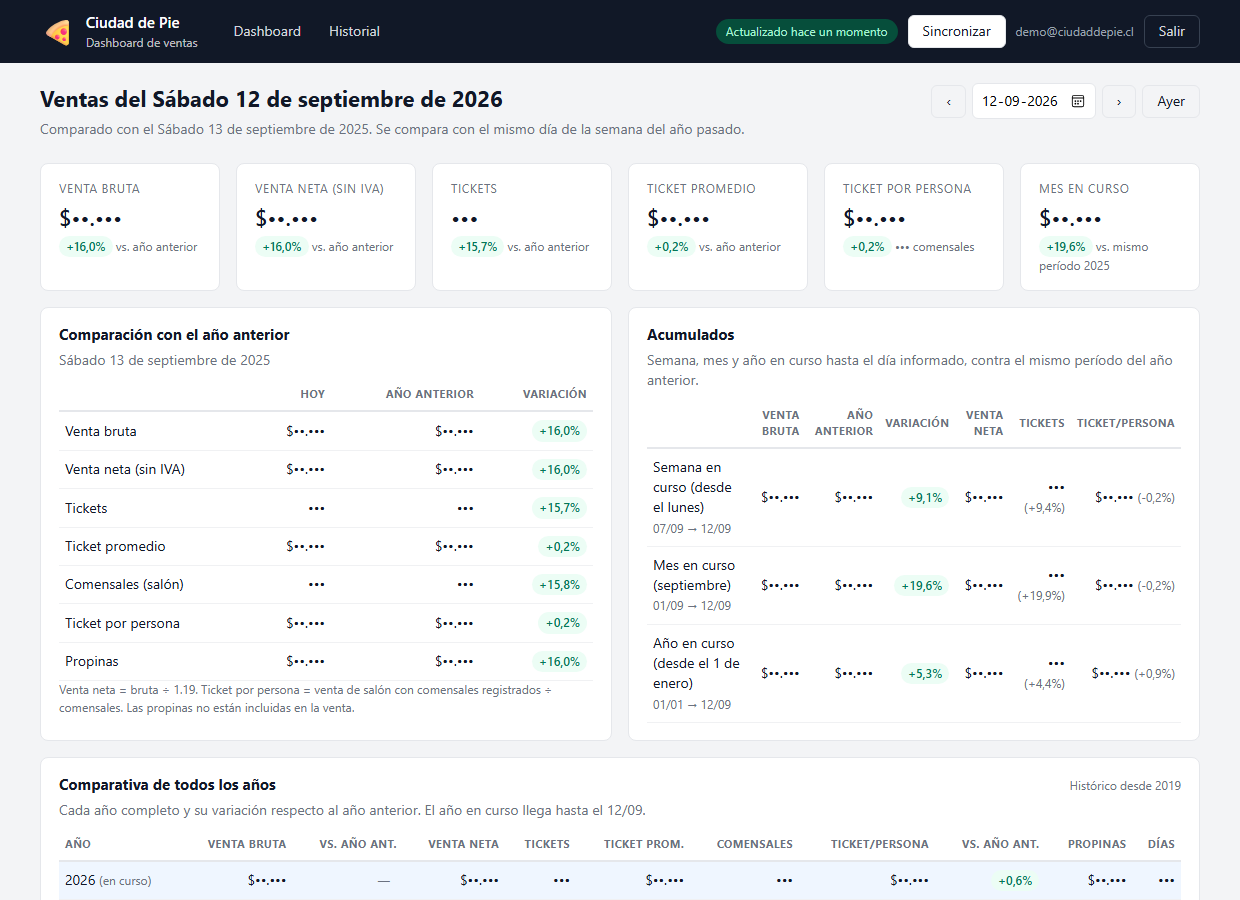
Task: Click +15,7% badge in Tickets card
Action: click(477, 247)
